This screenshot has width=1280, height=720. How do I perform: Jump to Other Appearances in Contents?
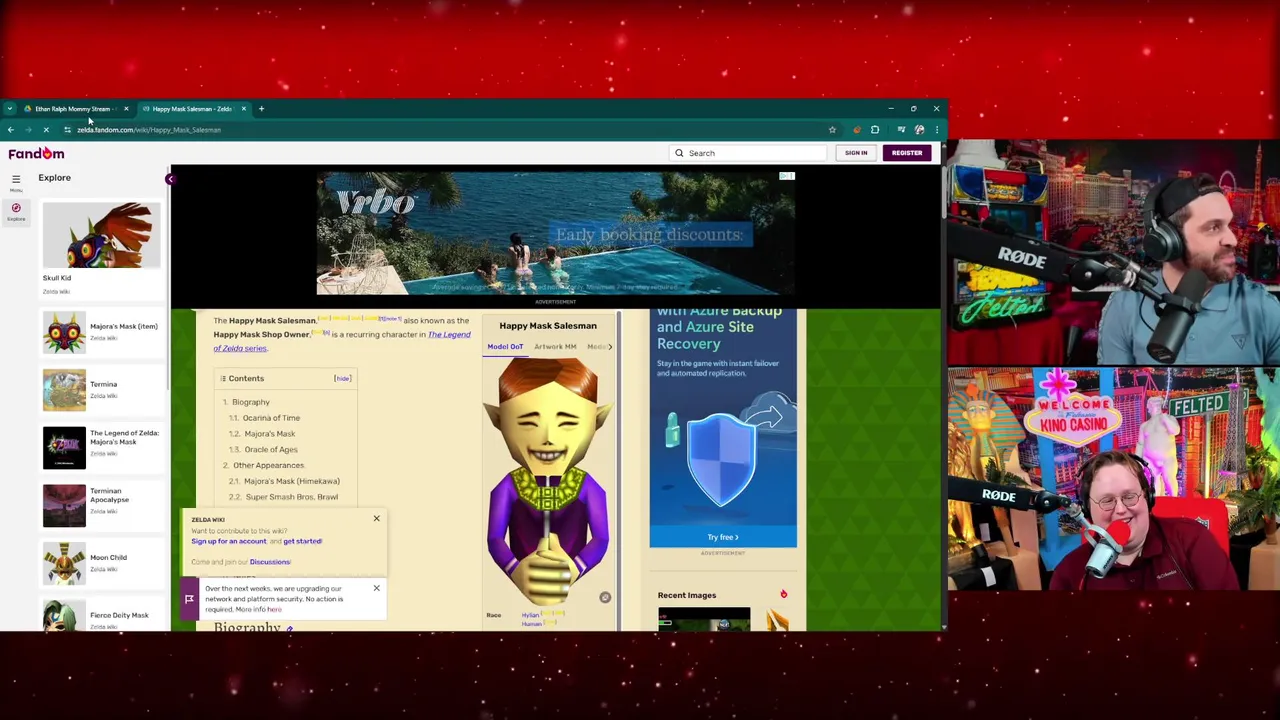[268, 466]
